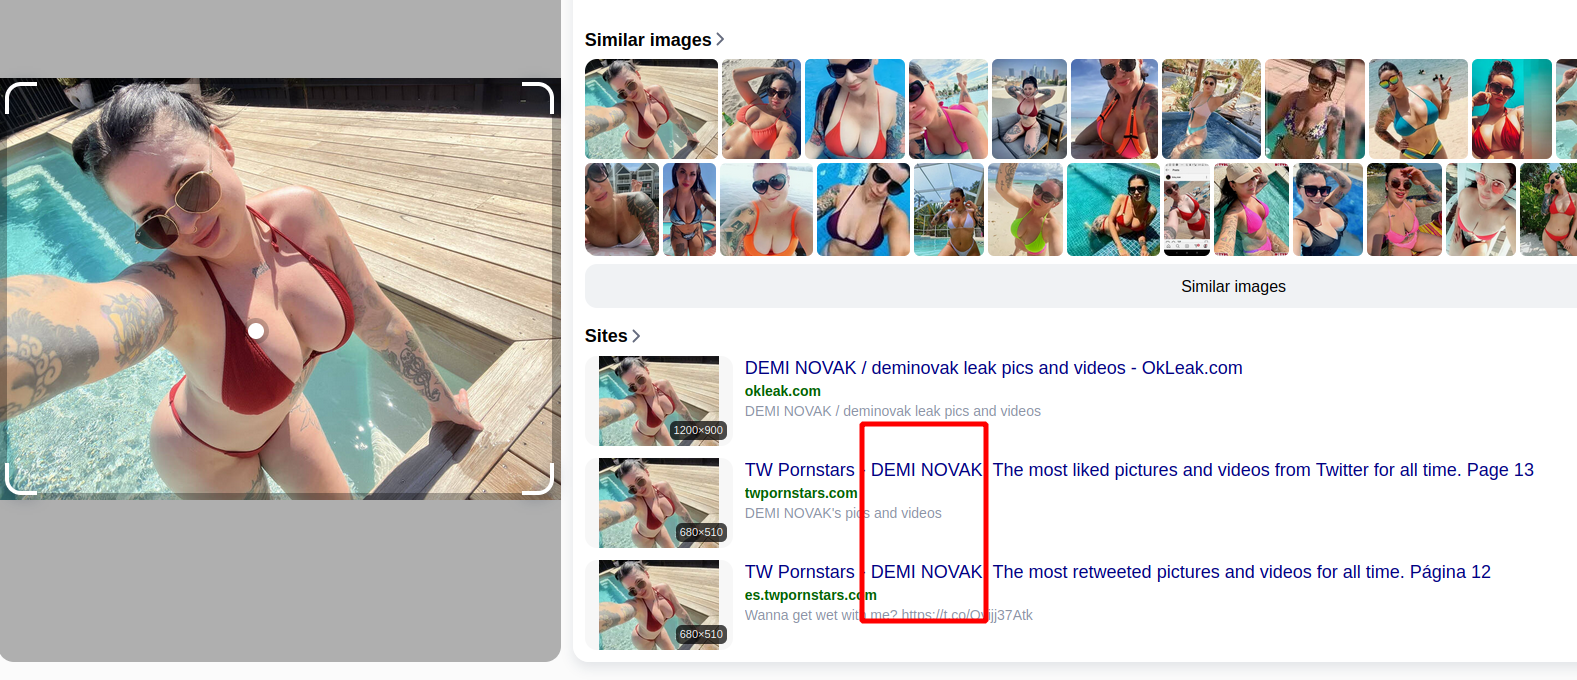Image resolution: width=1577 pixels, height=680 pixels.
Task: Open thumbnail beside the es.twpornstars.com result
Action: 659,605
